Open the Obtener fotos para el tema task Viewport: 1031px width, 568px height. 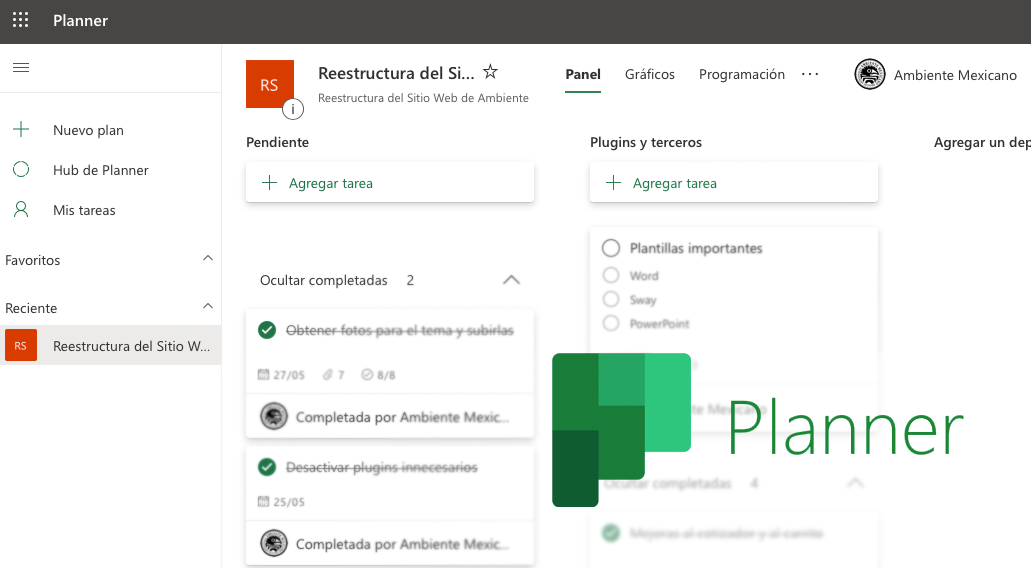click(400, 330)
